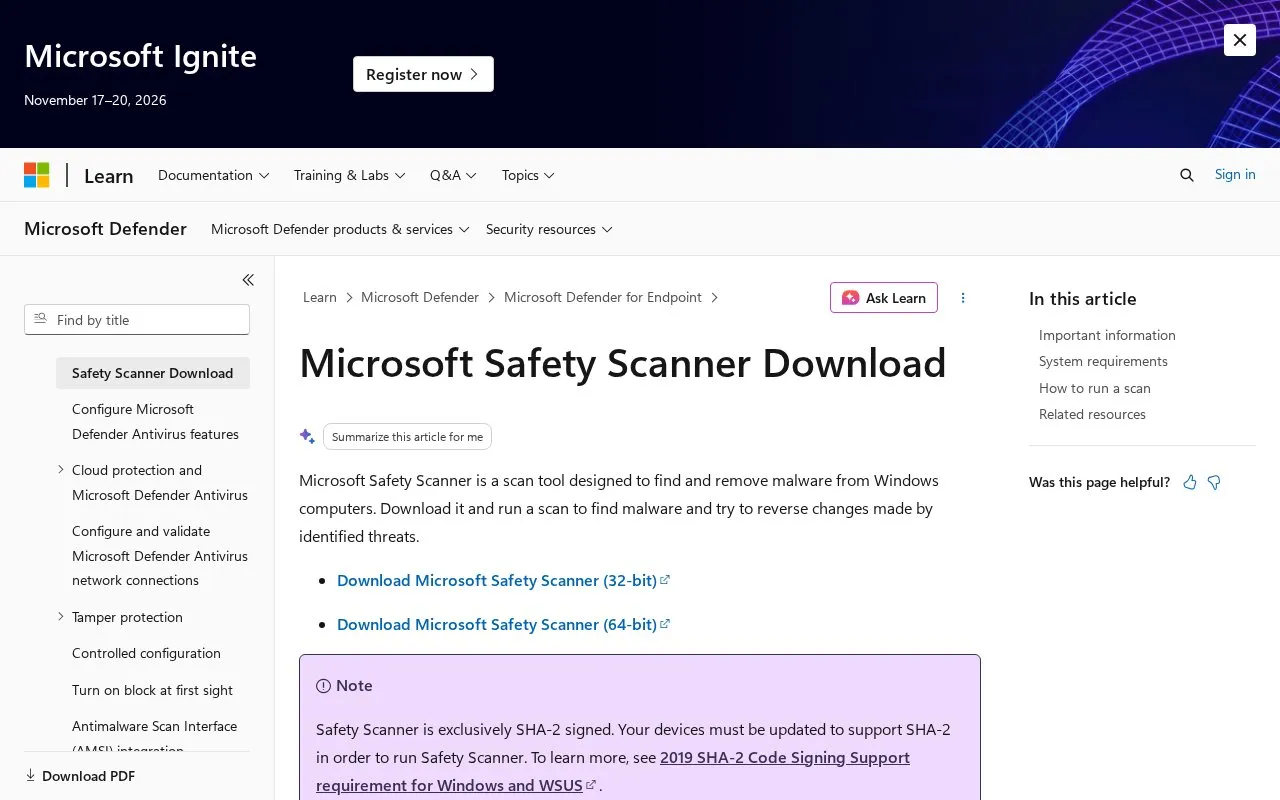This screenshot has width=1280, height=800.
Task: Jump to Related resources section
Action: 1092,414
